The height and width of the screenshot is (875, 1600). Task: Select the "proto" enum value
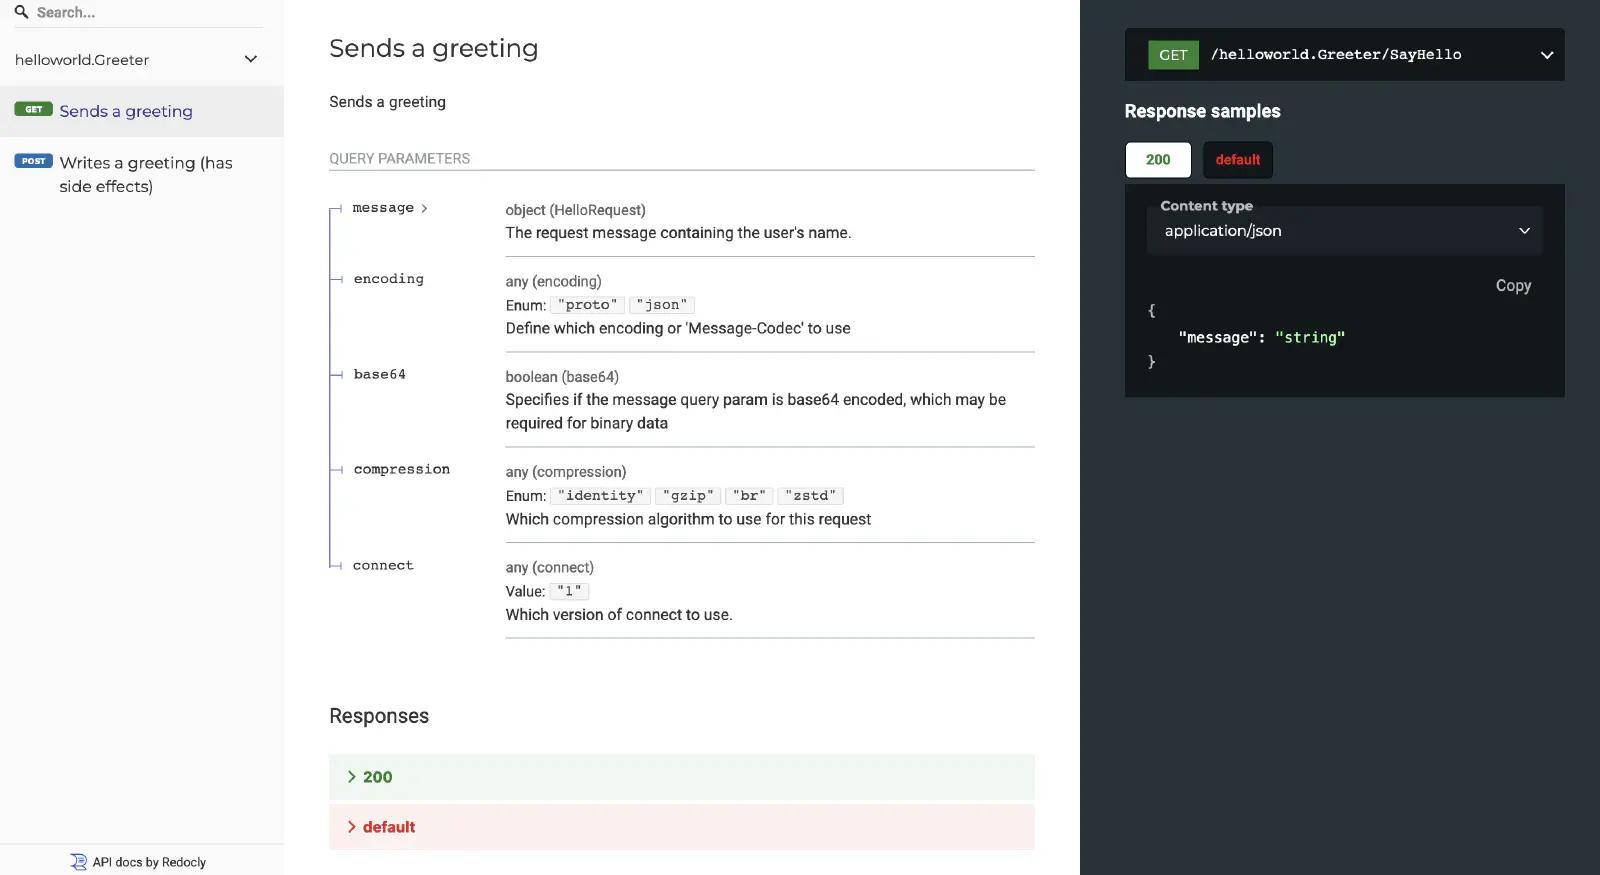coord(587,305)
